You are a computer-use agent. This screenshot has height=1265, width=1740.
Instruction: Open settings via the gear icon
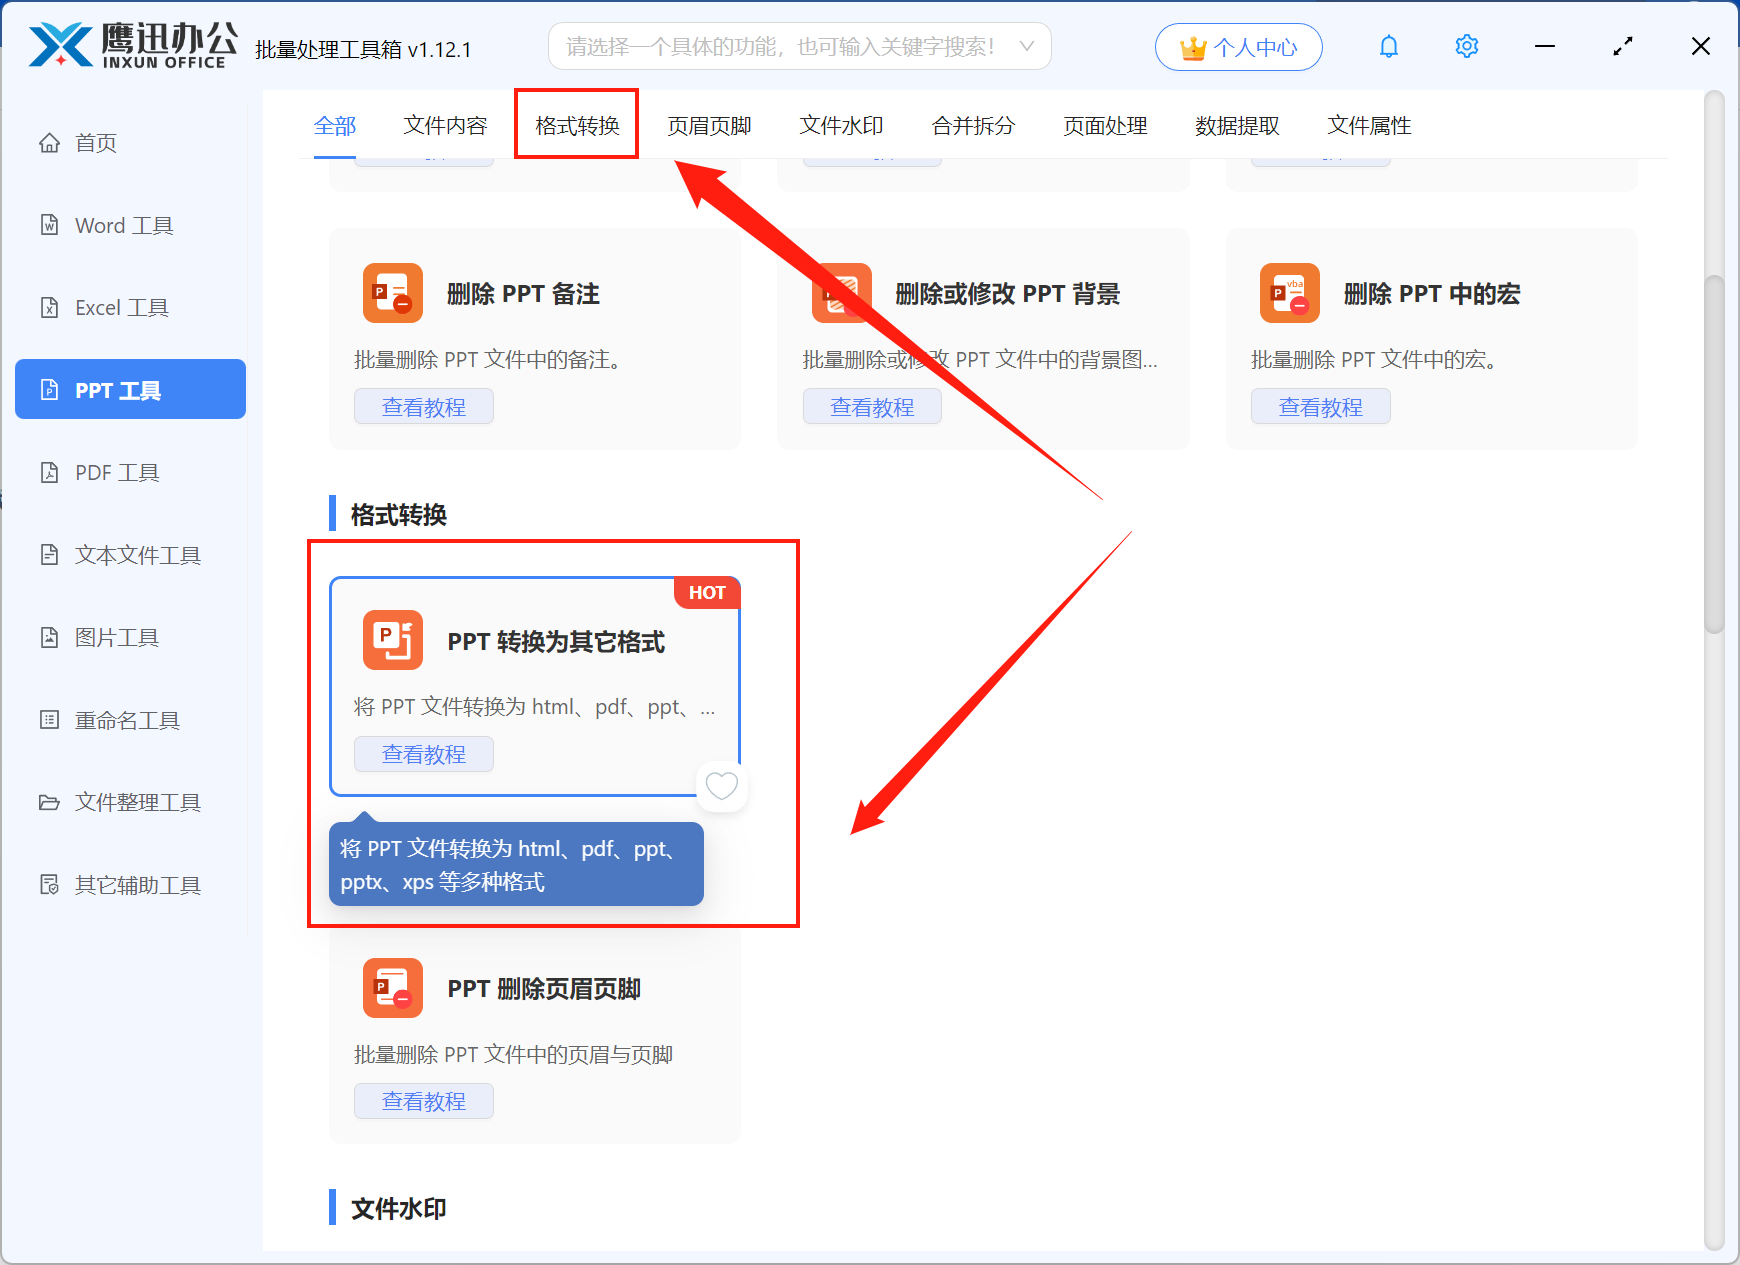tap(1466, 47)
